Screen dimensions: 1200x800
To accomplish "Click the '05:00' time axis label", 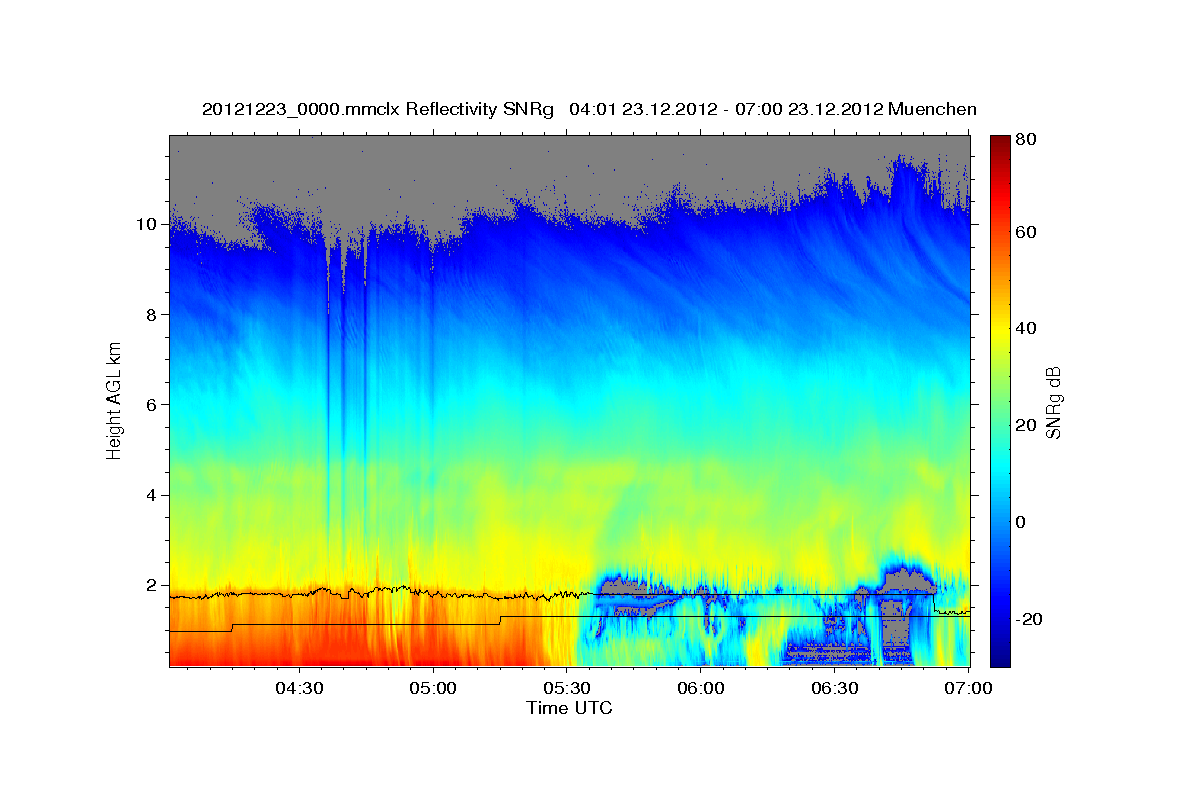I will (432, 688).
